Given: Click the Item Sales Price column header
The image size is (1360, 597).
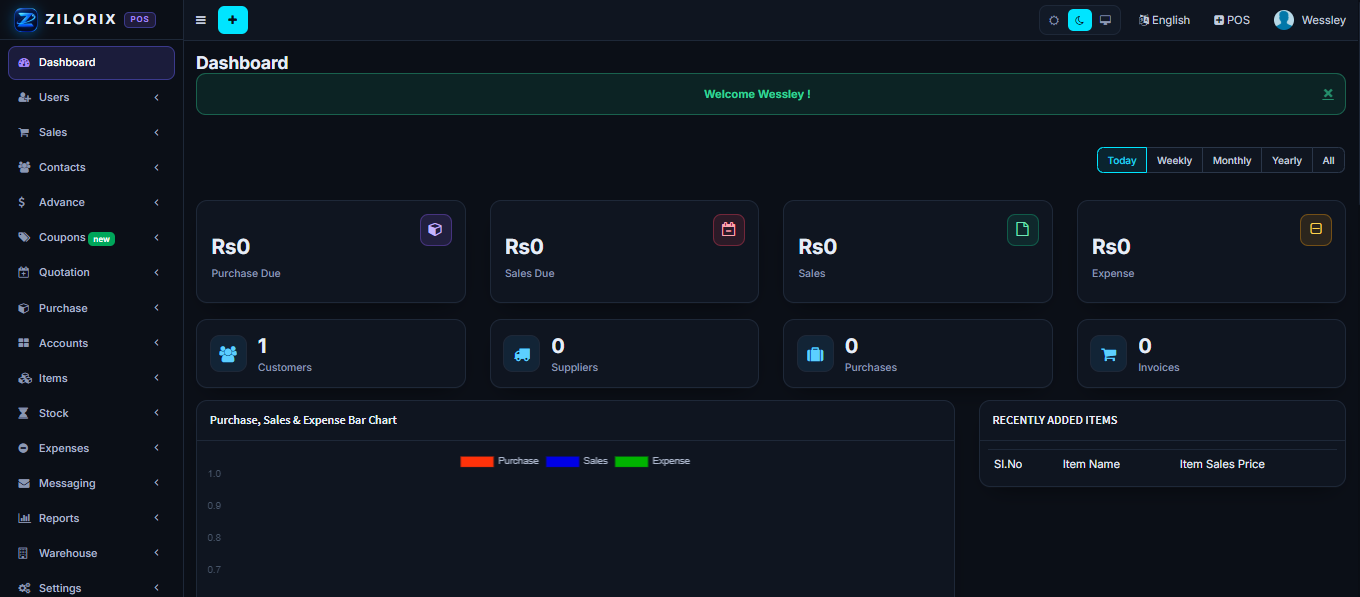Looking at the screenshot, I should coord(1222,464).
